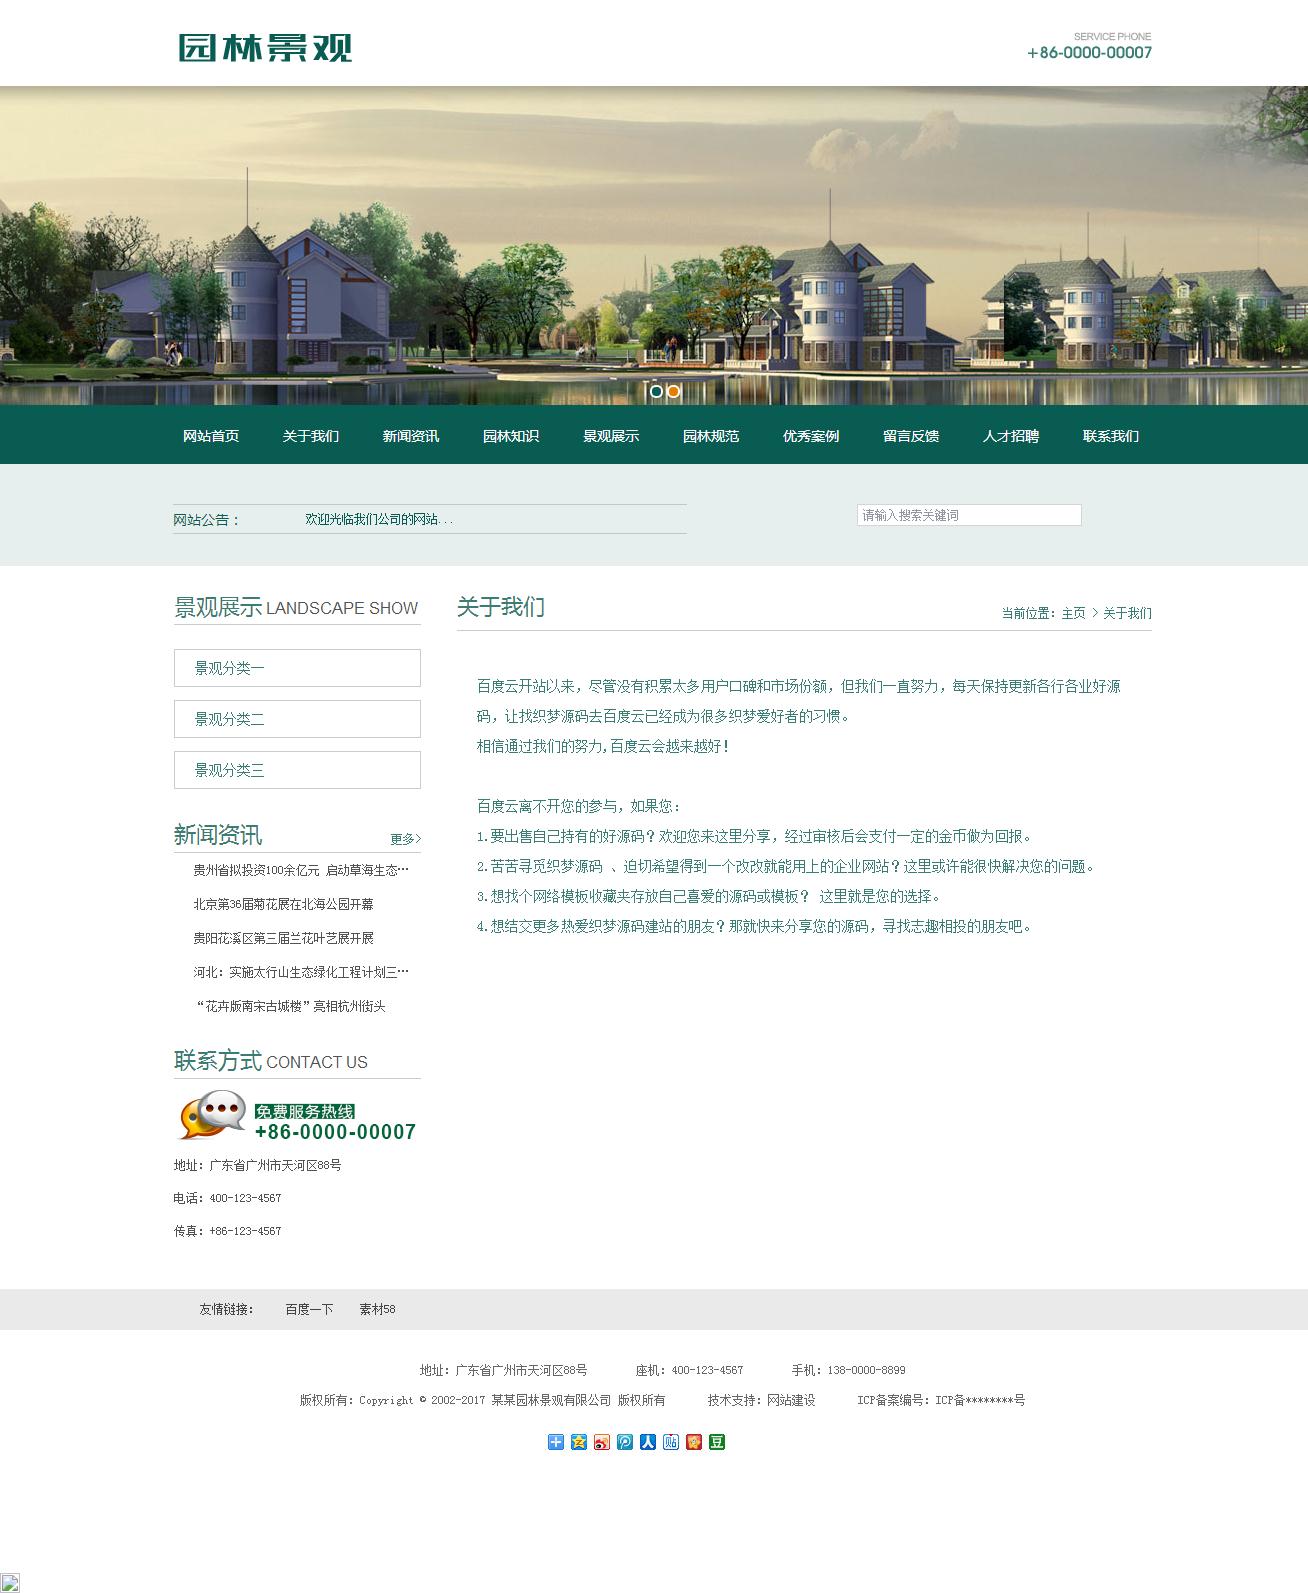Screen dimensions: 1308x1593
Task: Open news article about 北京第36届菊花展
Action: 283,904
